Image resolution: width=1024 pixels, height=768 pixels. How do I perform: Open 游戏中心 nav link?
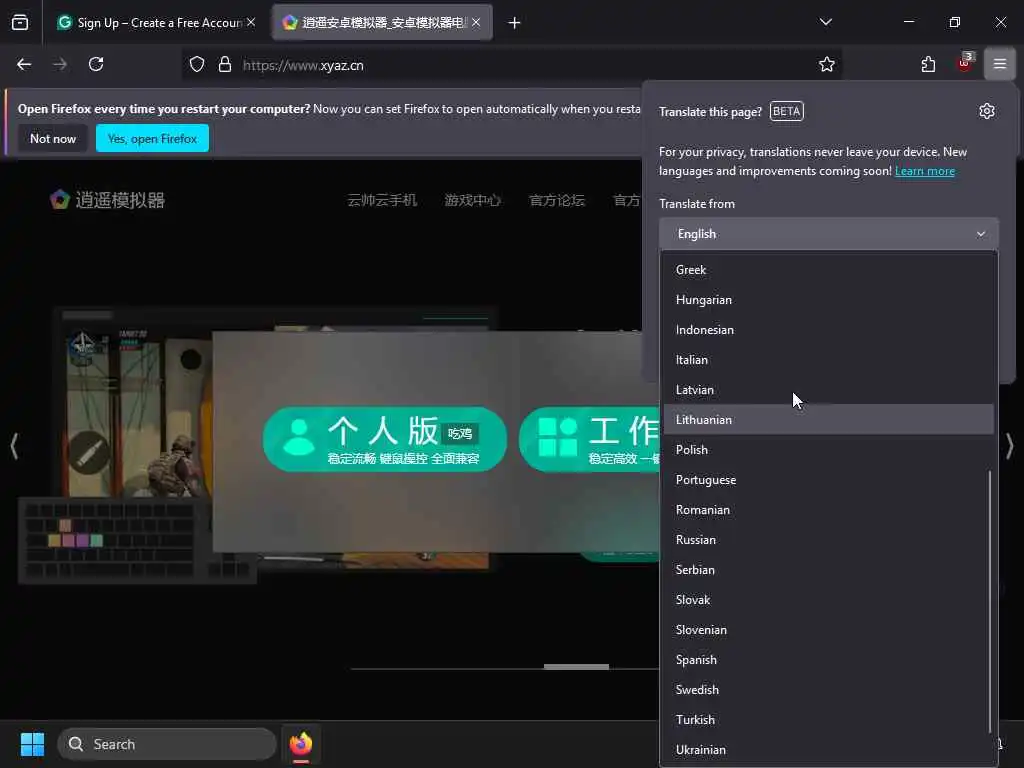tap(473, 200)
